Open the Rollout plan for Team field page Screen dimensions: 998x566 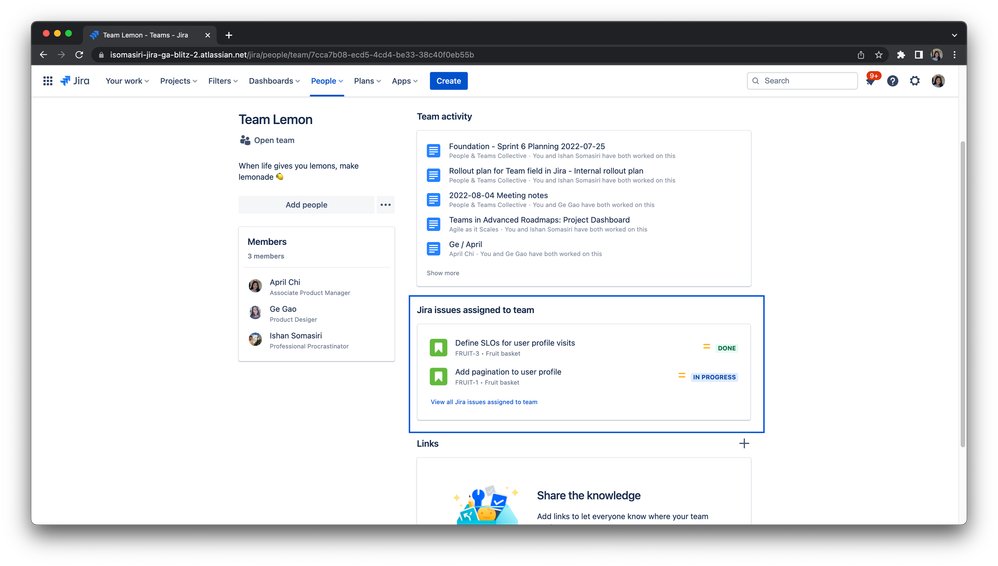pyautogui.click(x=546, y=171)
